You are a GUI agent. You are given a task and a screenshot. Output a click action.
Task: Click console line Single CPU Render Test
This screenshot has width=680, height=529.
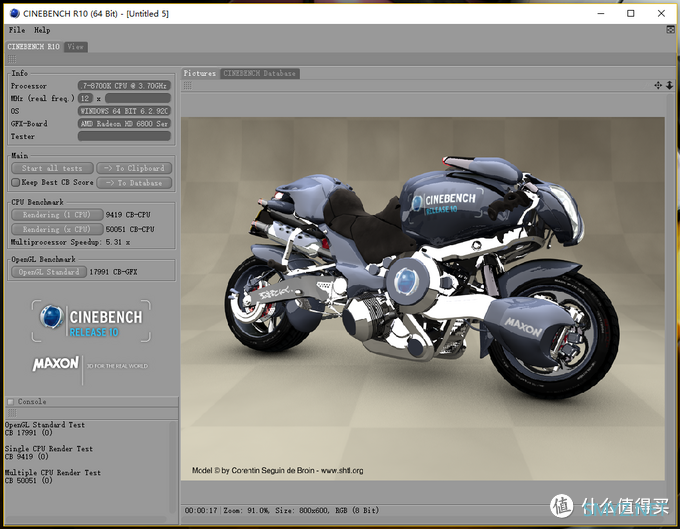pyautogui.click(x=49, y=449)
